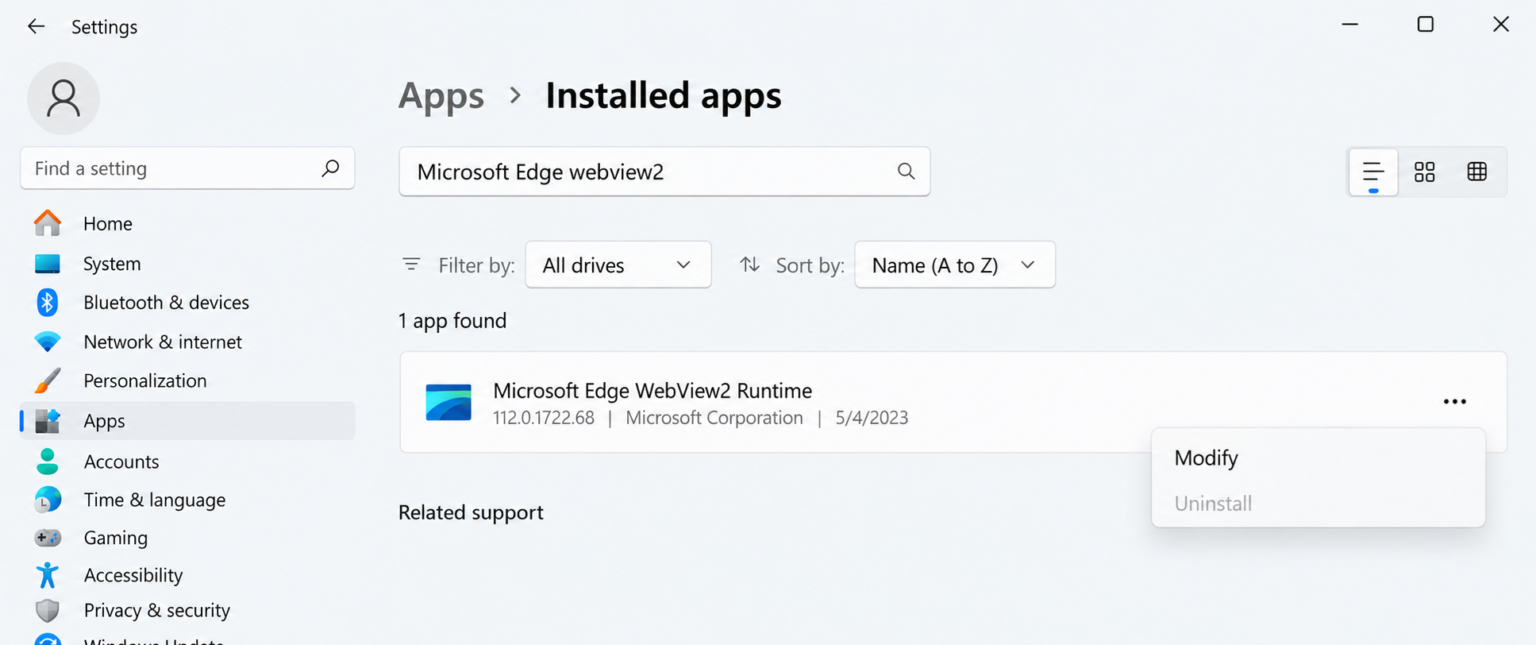
Task: Click the Microsoft Edge WebView2 Runtime app icon
Action: (448, 402)
